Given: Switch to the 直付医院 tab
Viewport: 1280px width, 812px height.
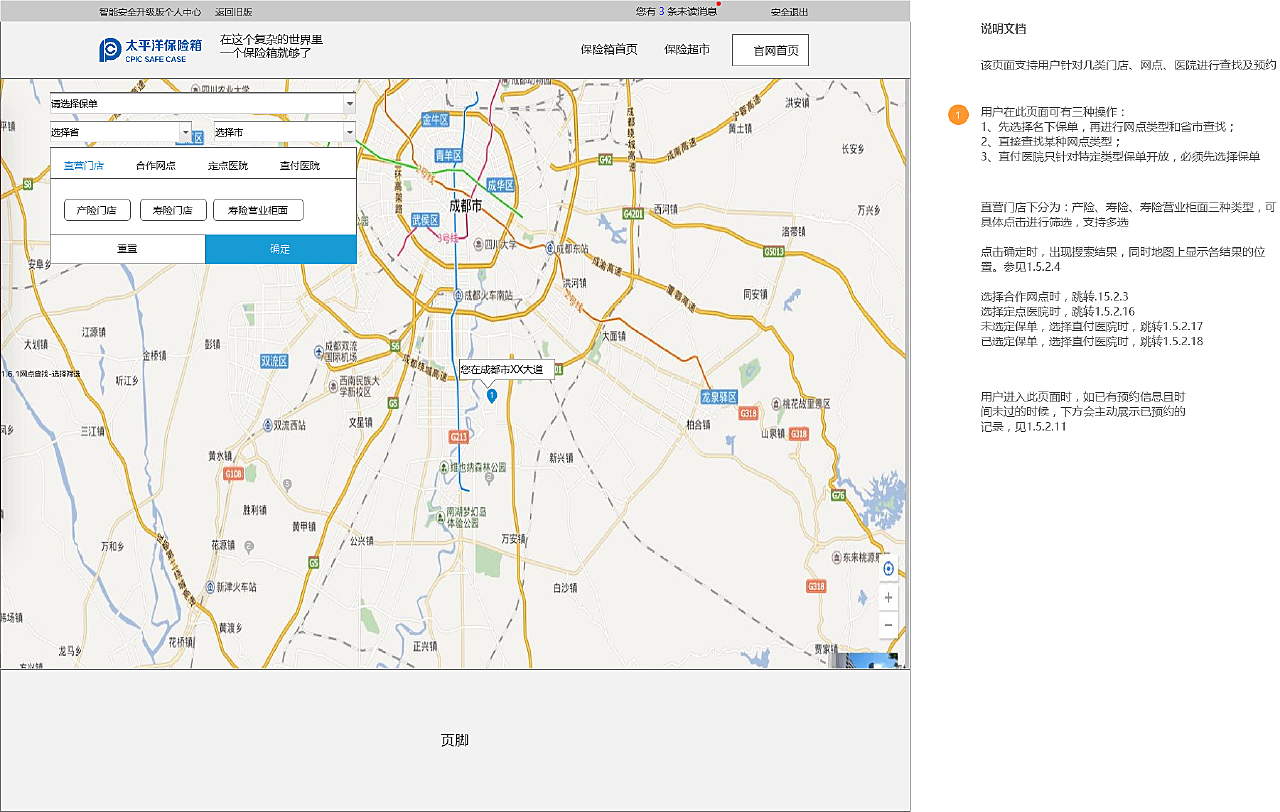Looking at the screenshot, I should click(x=300, y=165).
